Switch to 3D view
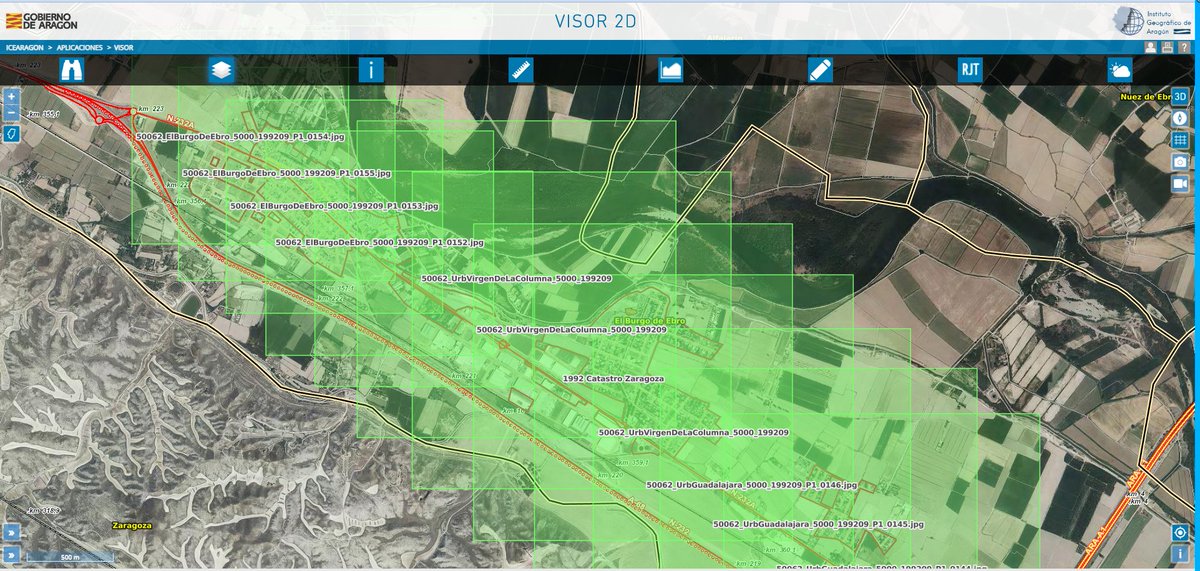 pos(1180,96)
